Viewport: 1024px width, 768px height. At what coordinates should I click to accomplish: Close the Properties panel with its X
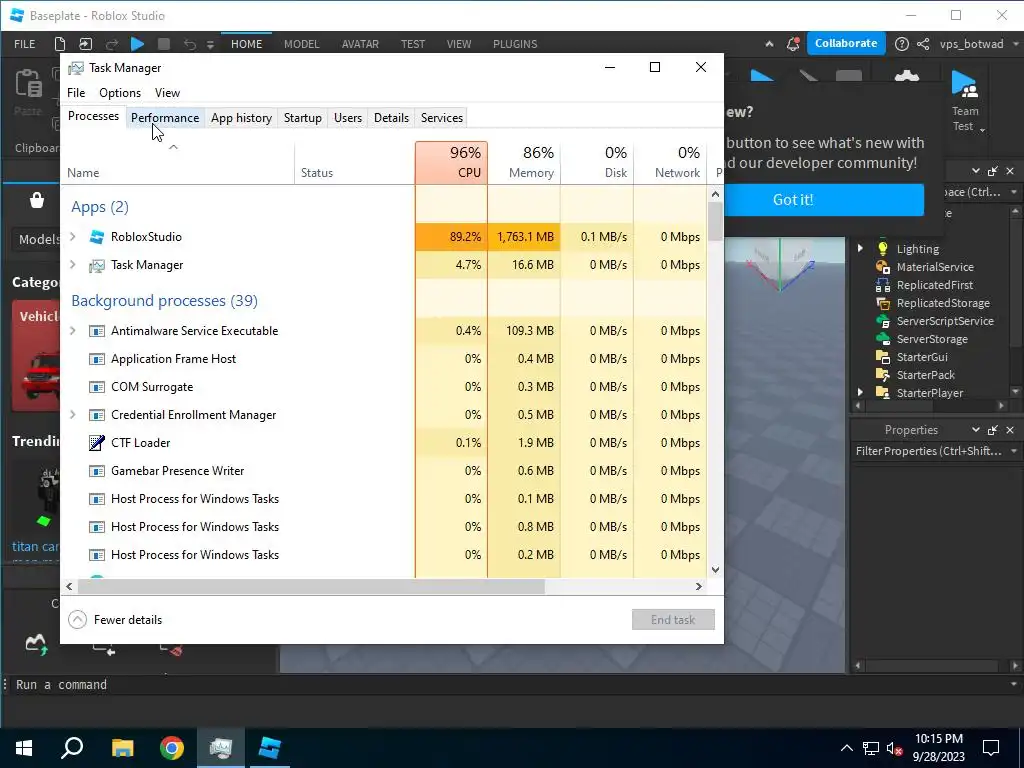click(1010, 430)
